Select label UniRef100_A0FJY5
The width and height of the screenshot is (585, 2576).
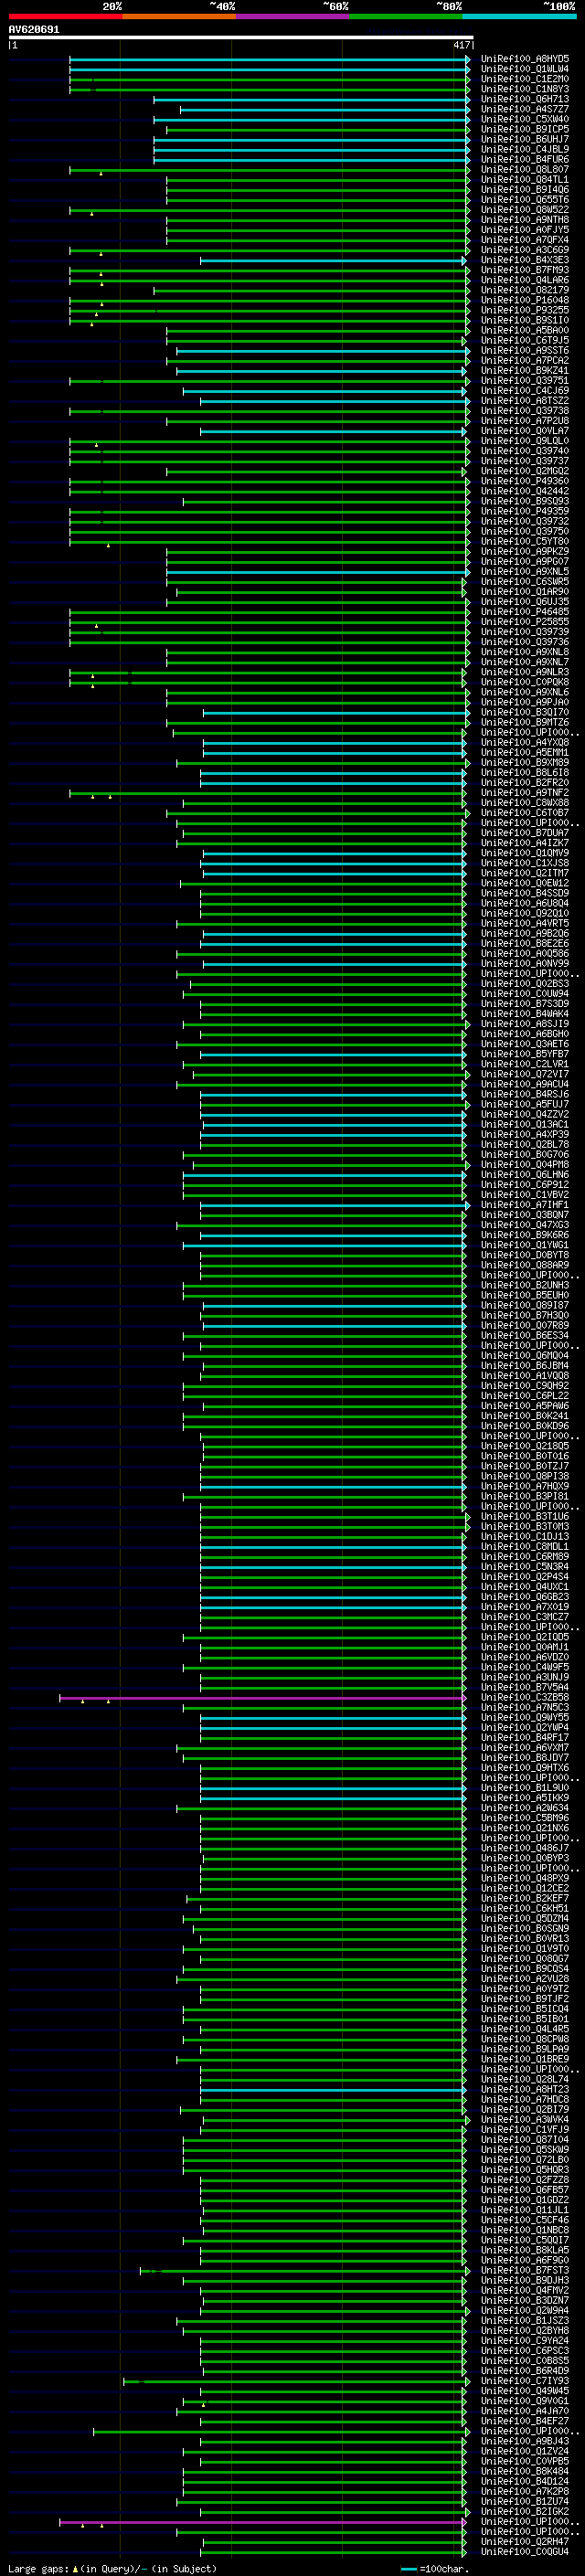tap(525, 230)
